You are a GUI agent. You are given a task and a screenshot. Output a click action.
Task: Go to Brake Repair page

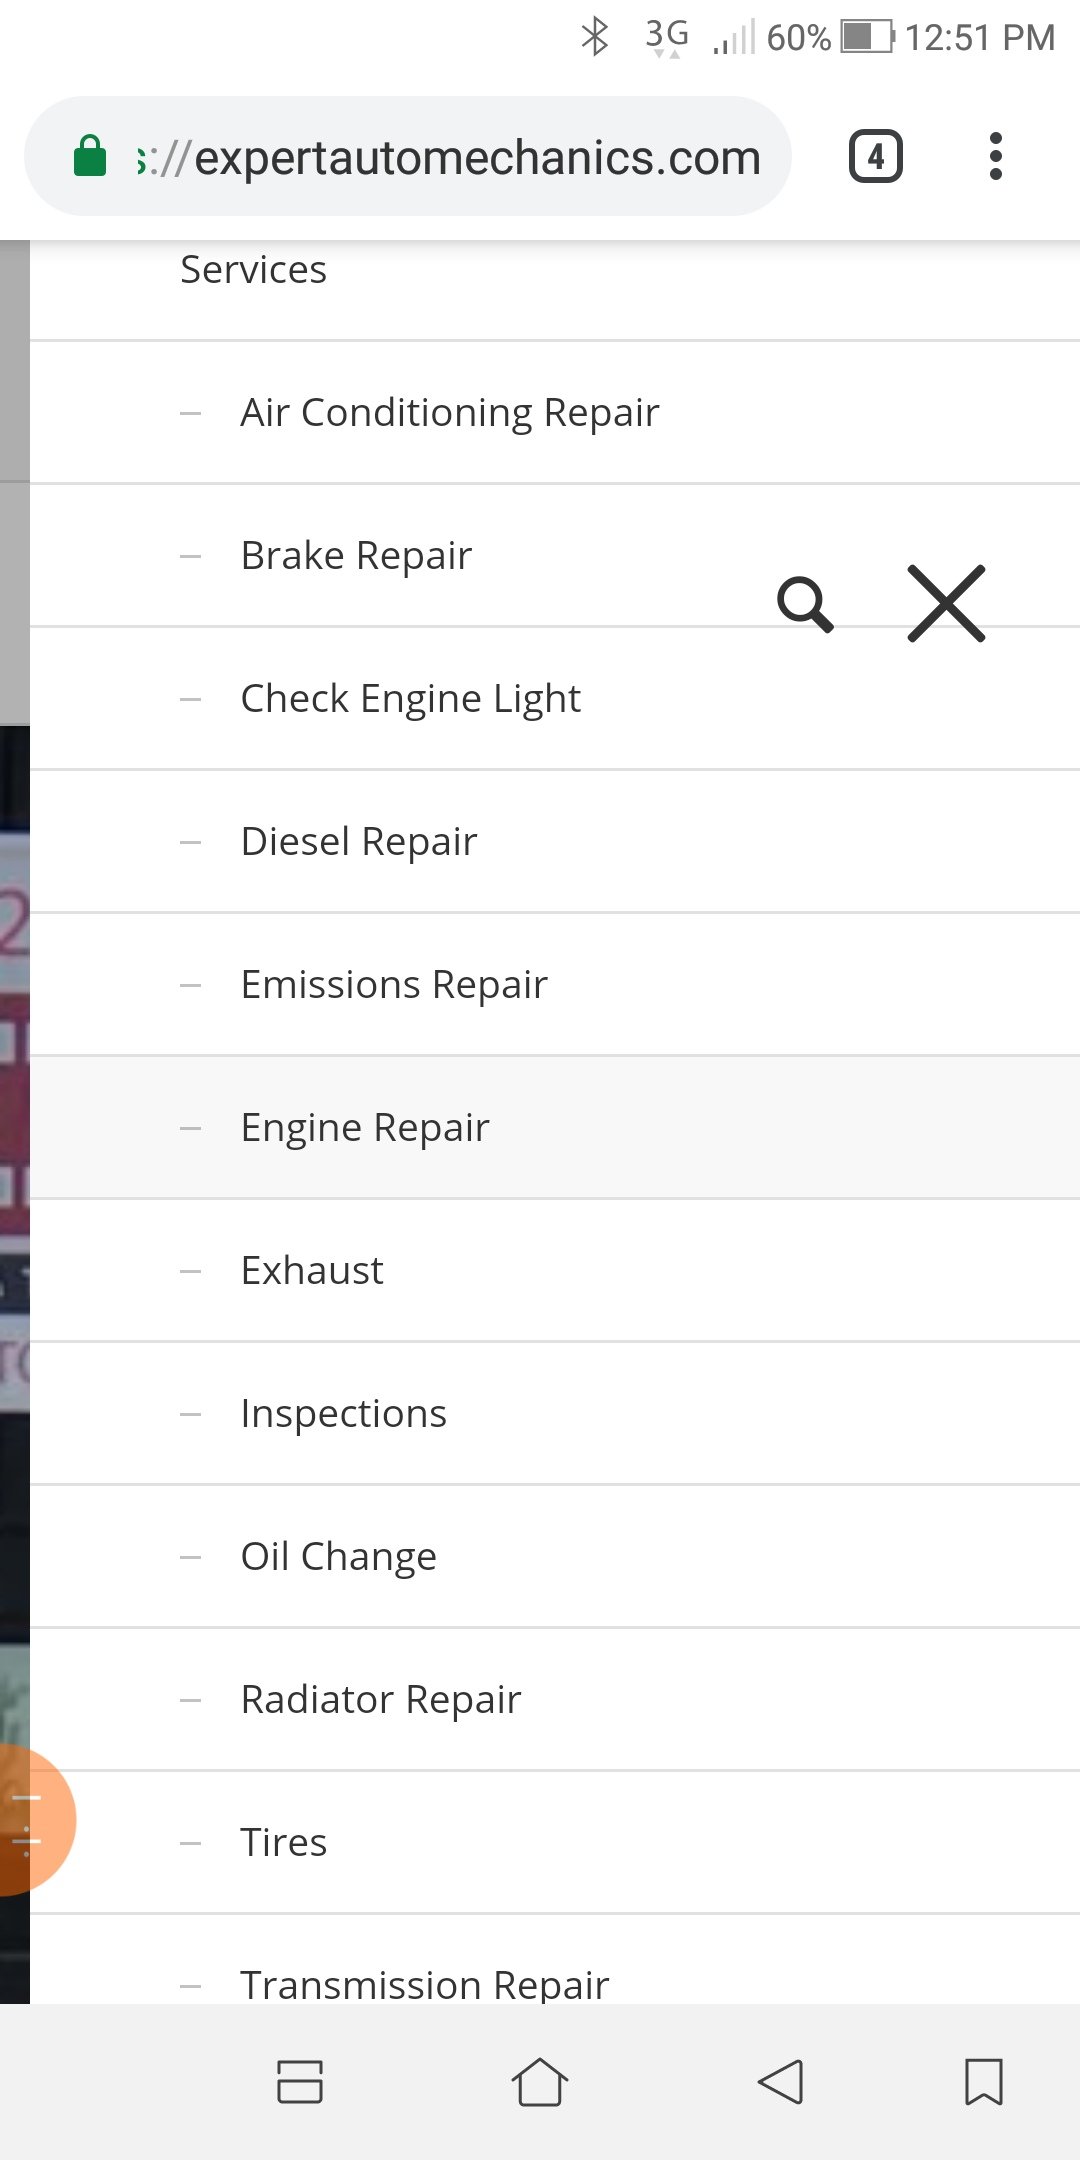tap(555, 556)
